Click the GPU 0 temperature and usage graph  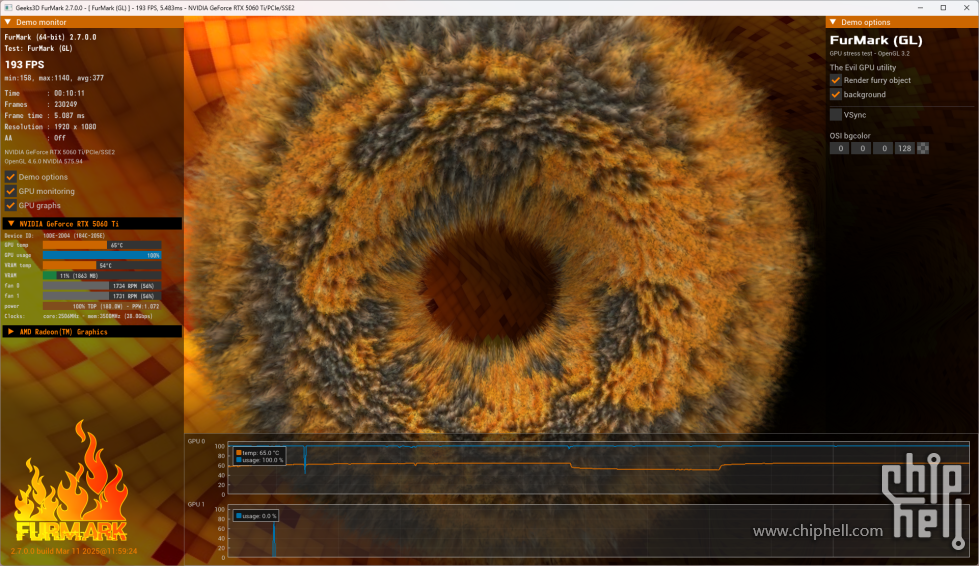pos(598,468)
